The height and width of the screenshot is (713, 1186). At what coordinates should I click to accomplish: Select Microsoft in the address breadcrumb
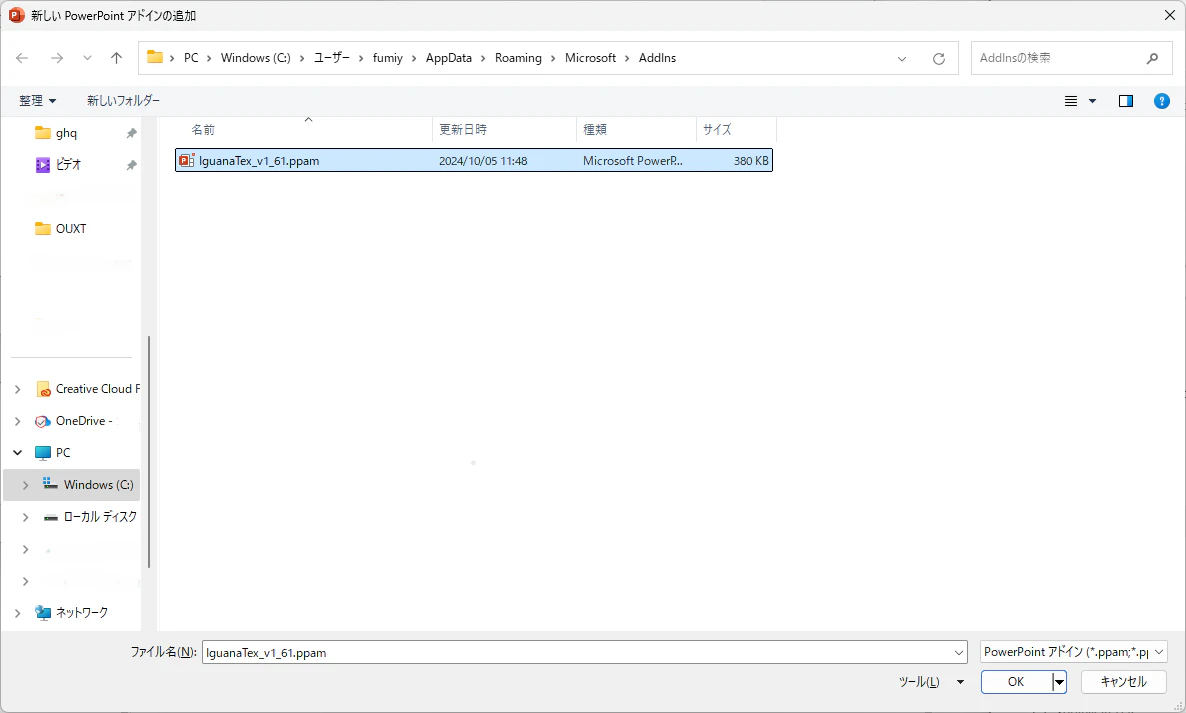[591, 58]
